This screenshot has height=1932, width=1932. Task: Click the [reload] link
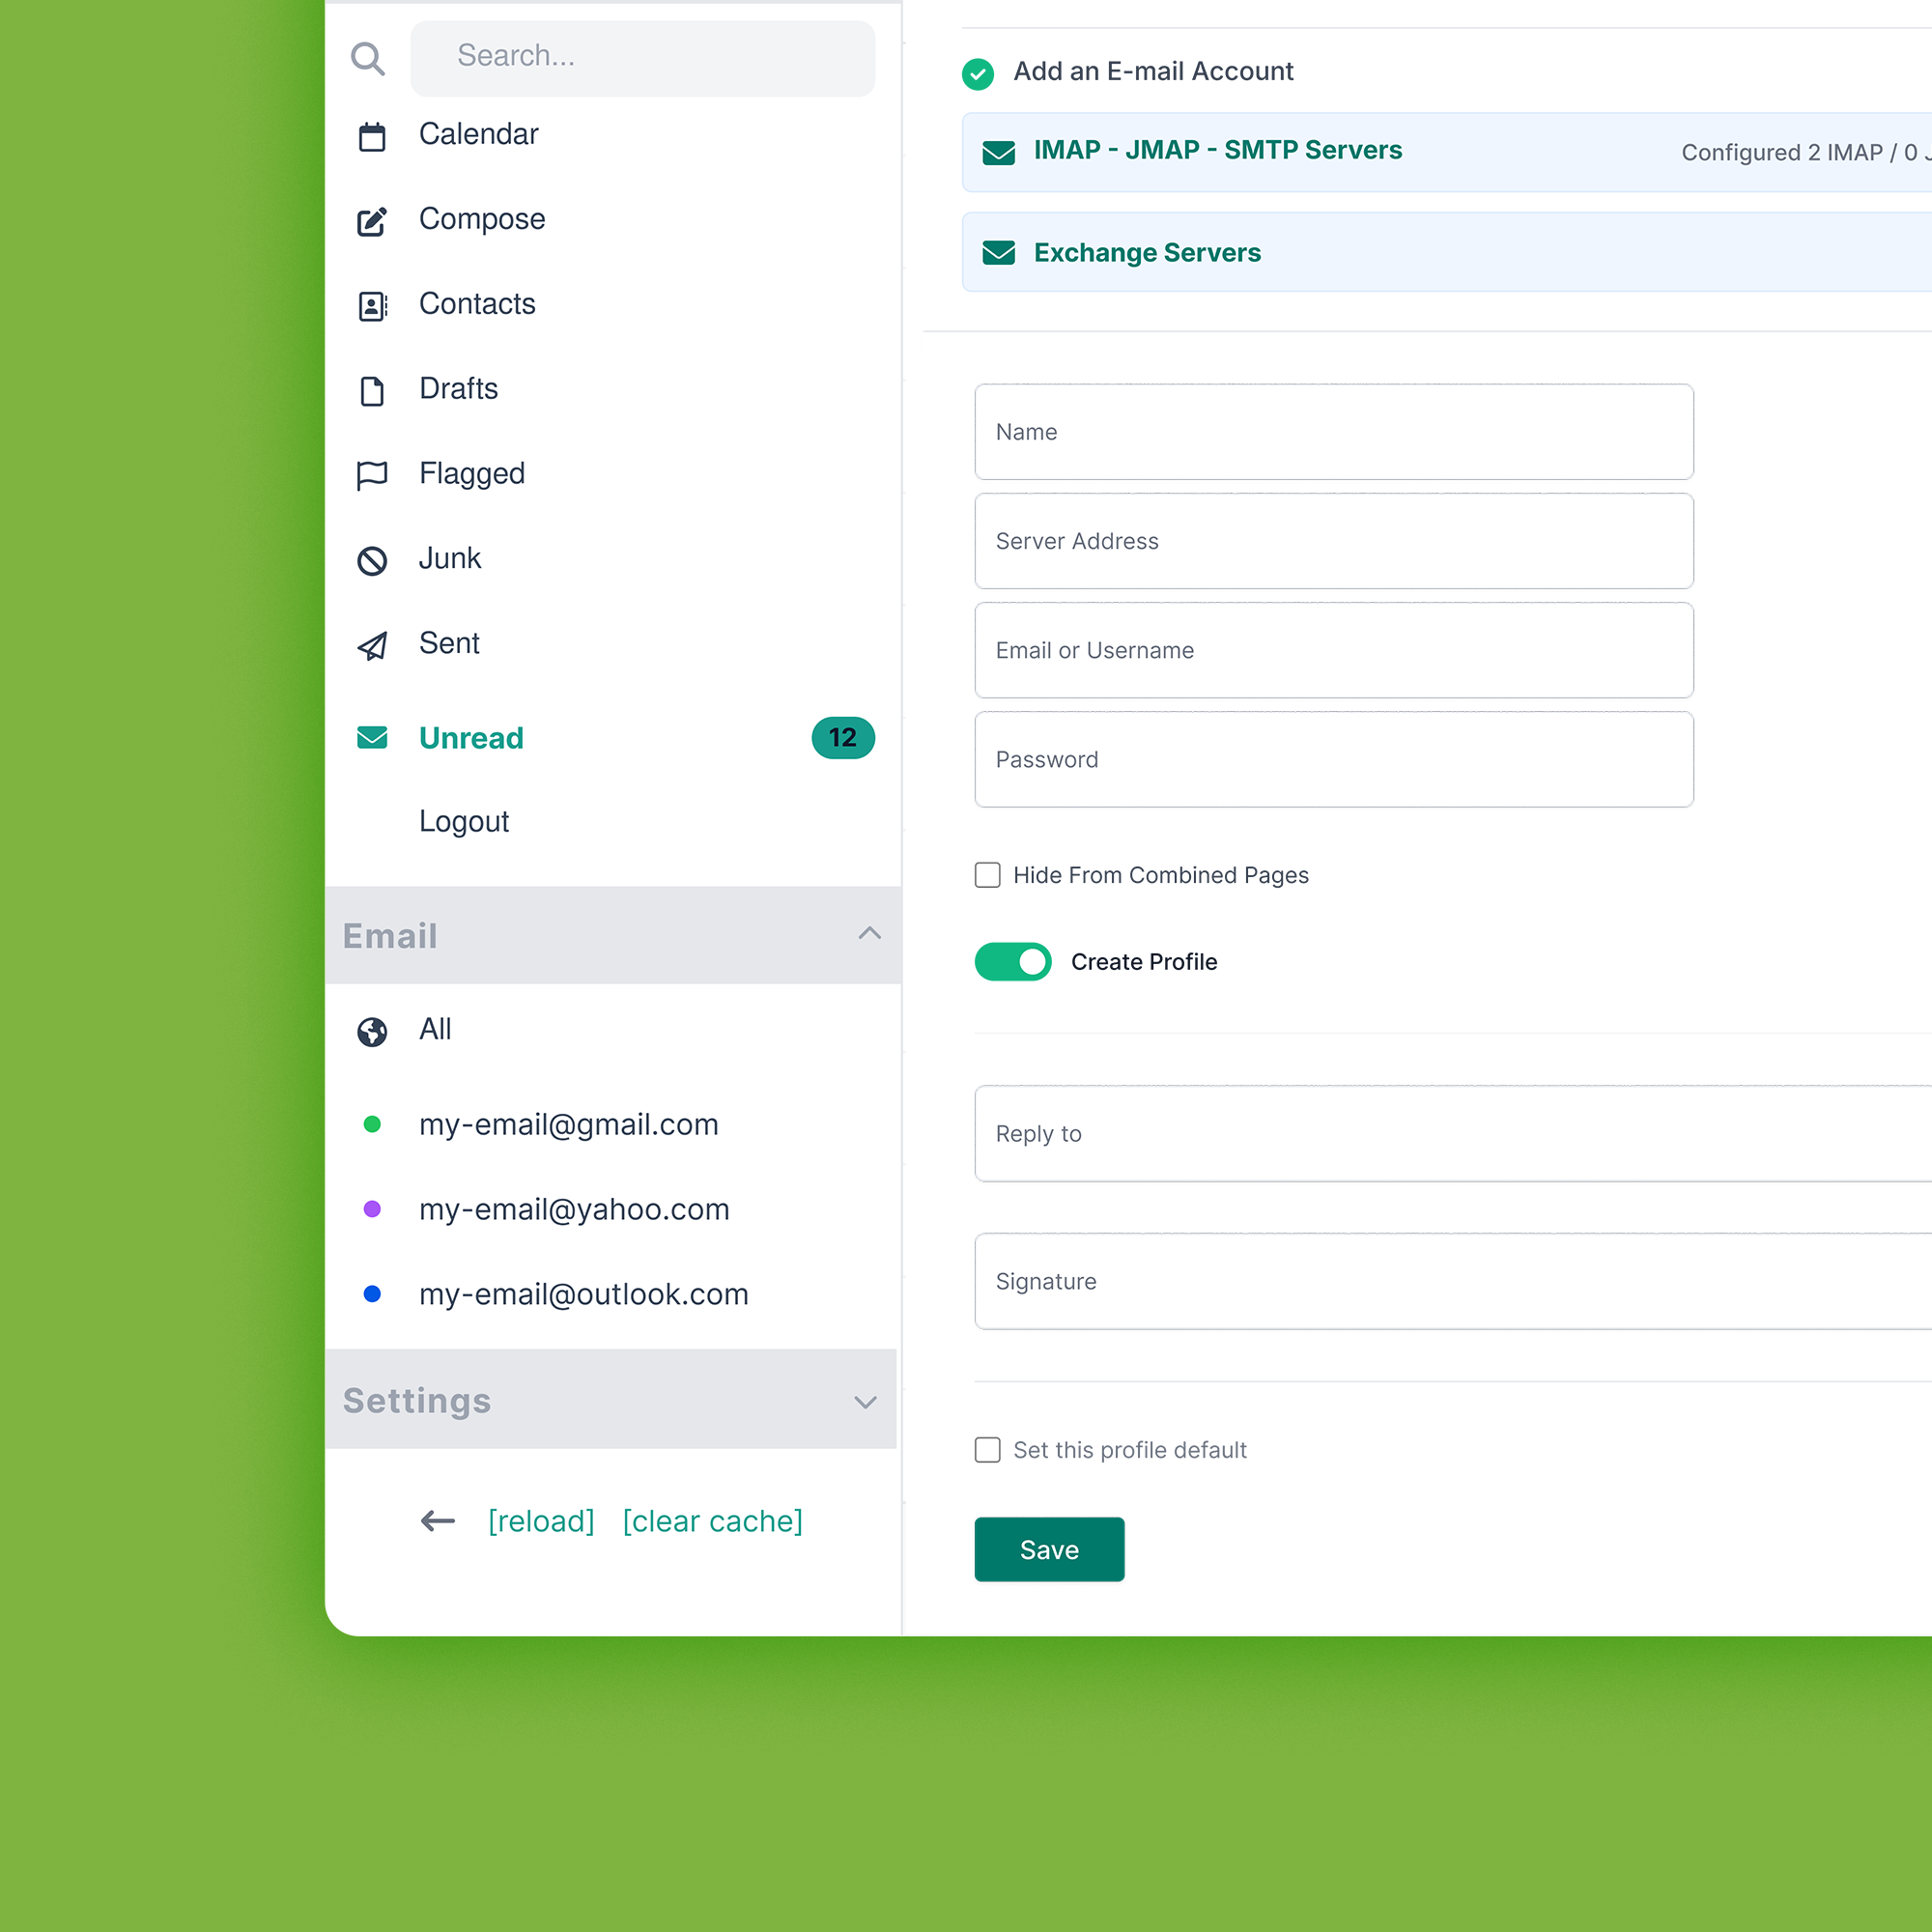click(541, 1521)
